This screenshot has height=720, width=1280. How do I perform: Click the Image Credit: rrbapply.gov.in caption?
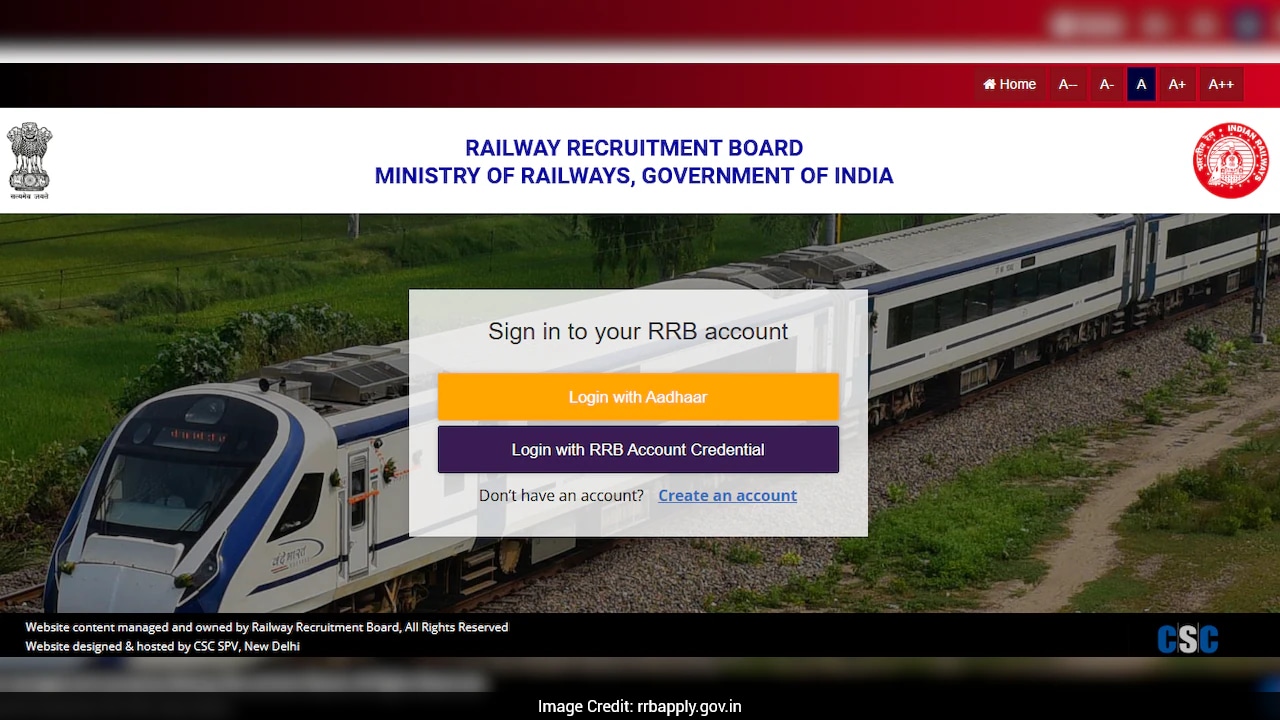coord(640,707)
